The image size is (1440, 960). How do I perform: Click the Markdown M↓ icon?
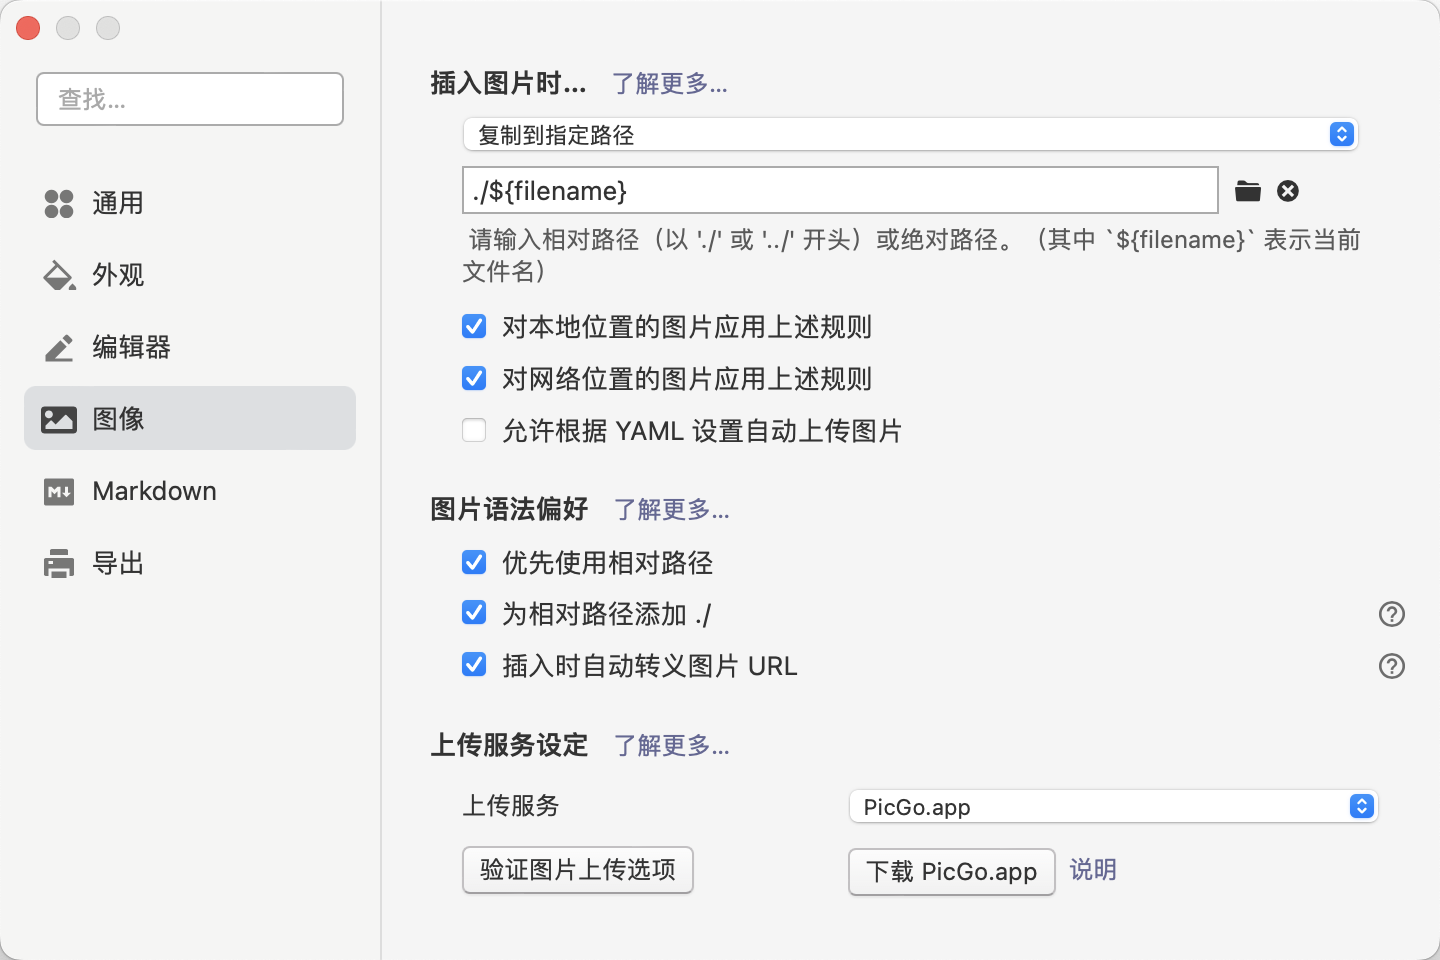59,491
